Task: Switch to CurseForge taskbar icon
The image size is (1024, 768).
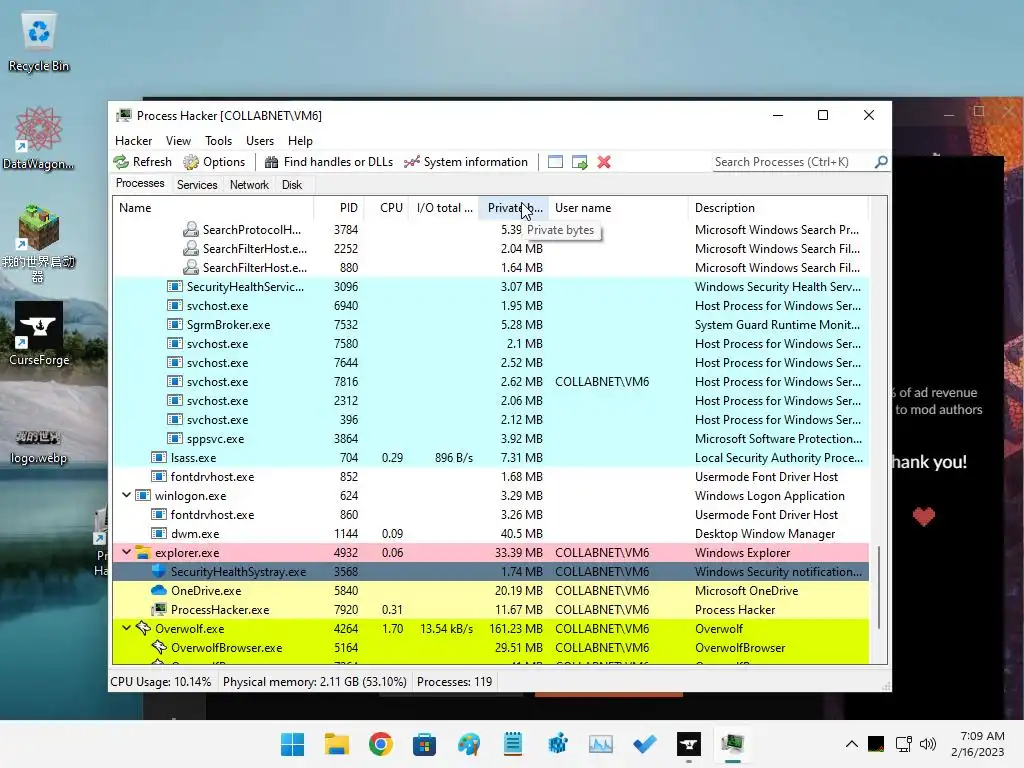Action: click(x=689, y=744)
